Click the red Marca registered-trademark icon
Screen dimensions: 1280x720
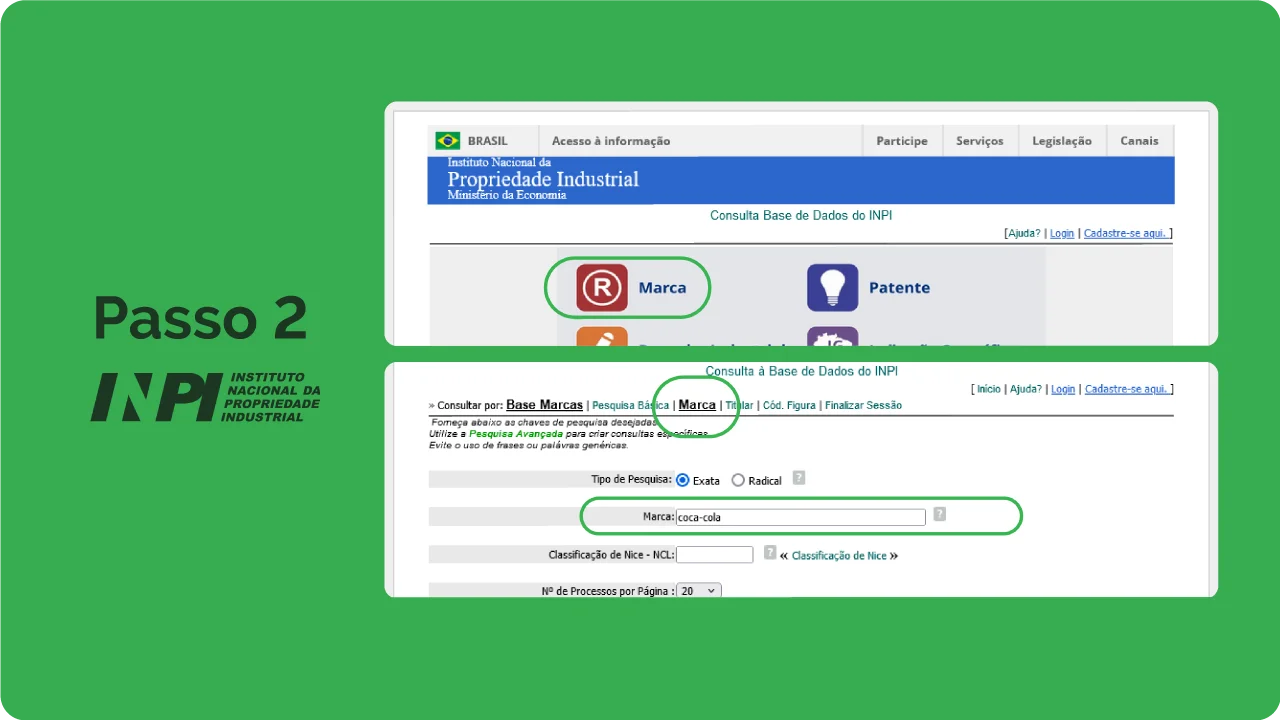point(602,288)
